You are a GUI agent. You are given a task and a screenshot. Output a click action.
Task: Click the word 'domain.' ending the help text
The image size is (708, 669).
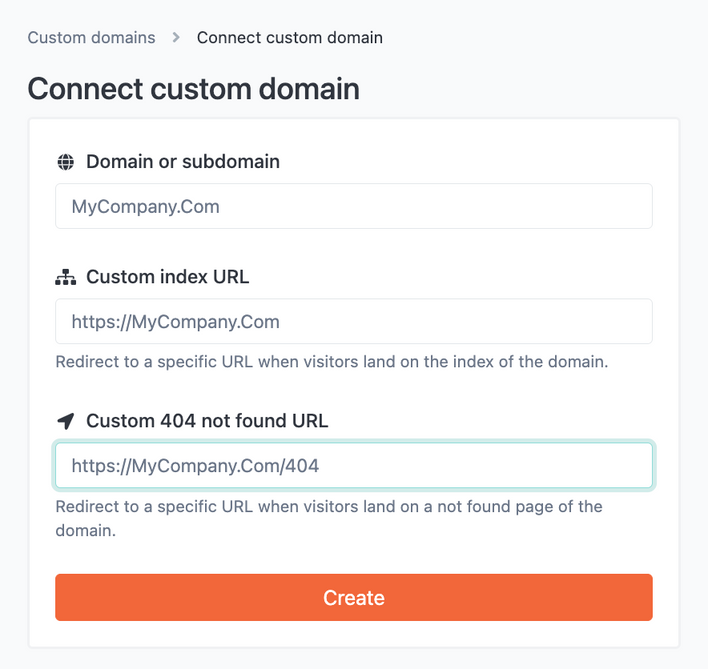[86, 531]
